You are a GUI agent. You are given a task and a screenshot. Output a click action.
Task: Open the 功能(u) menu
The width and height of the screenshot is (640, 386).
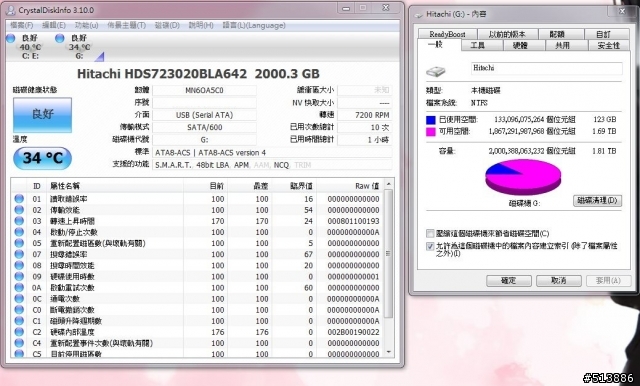[87, 25]
